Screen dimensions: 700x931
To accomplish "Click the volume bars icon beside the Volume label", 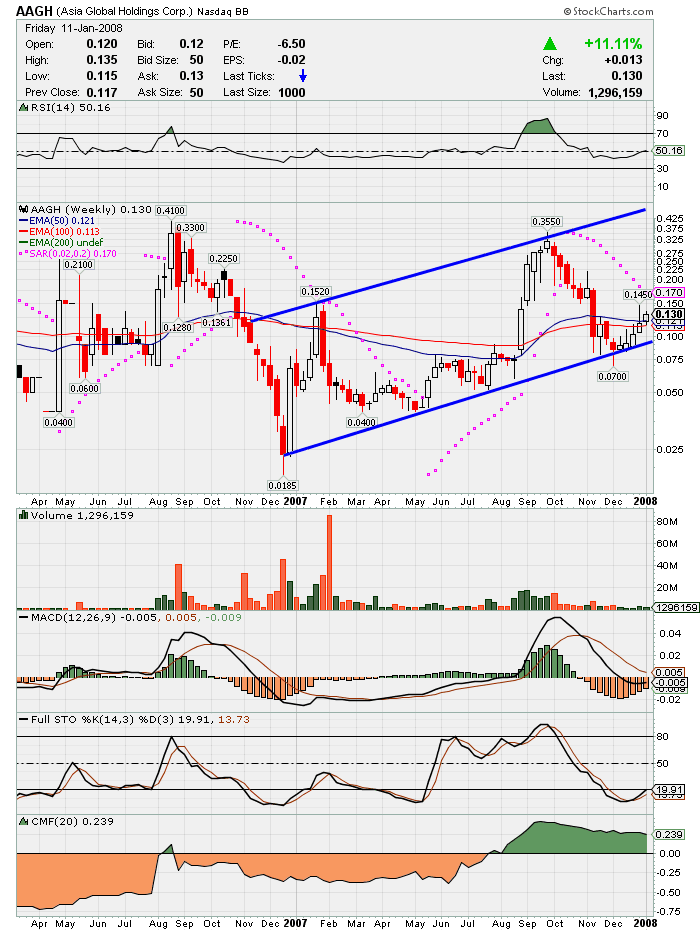I will pyautogui.click(x=23, y=515).
